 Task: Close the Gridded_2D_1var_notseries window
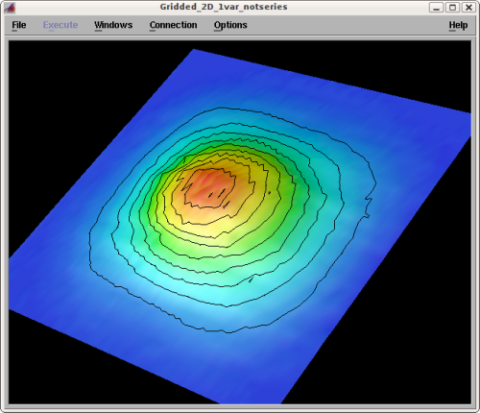[x=469, y=7]
